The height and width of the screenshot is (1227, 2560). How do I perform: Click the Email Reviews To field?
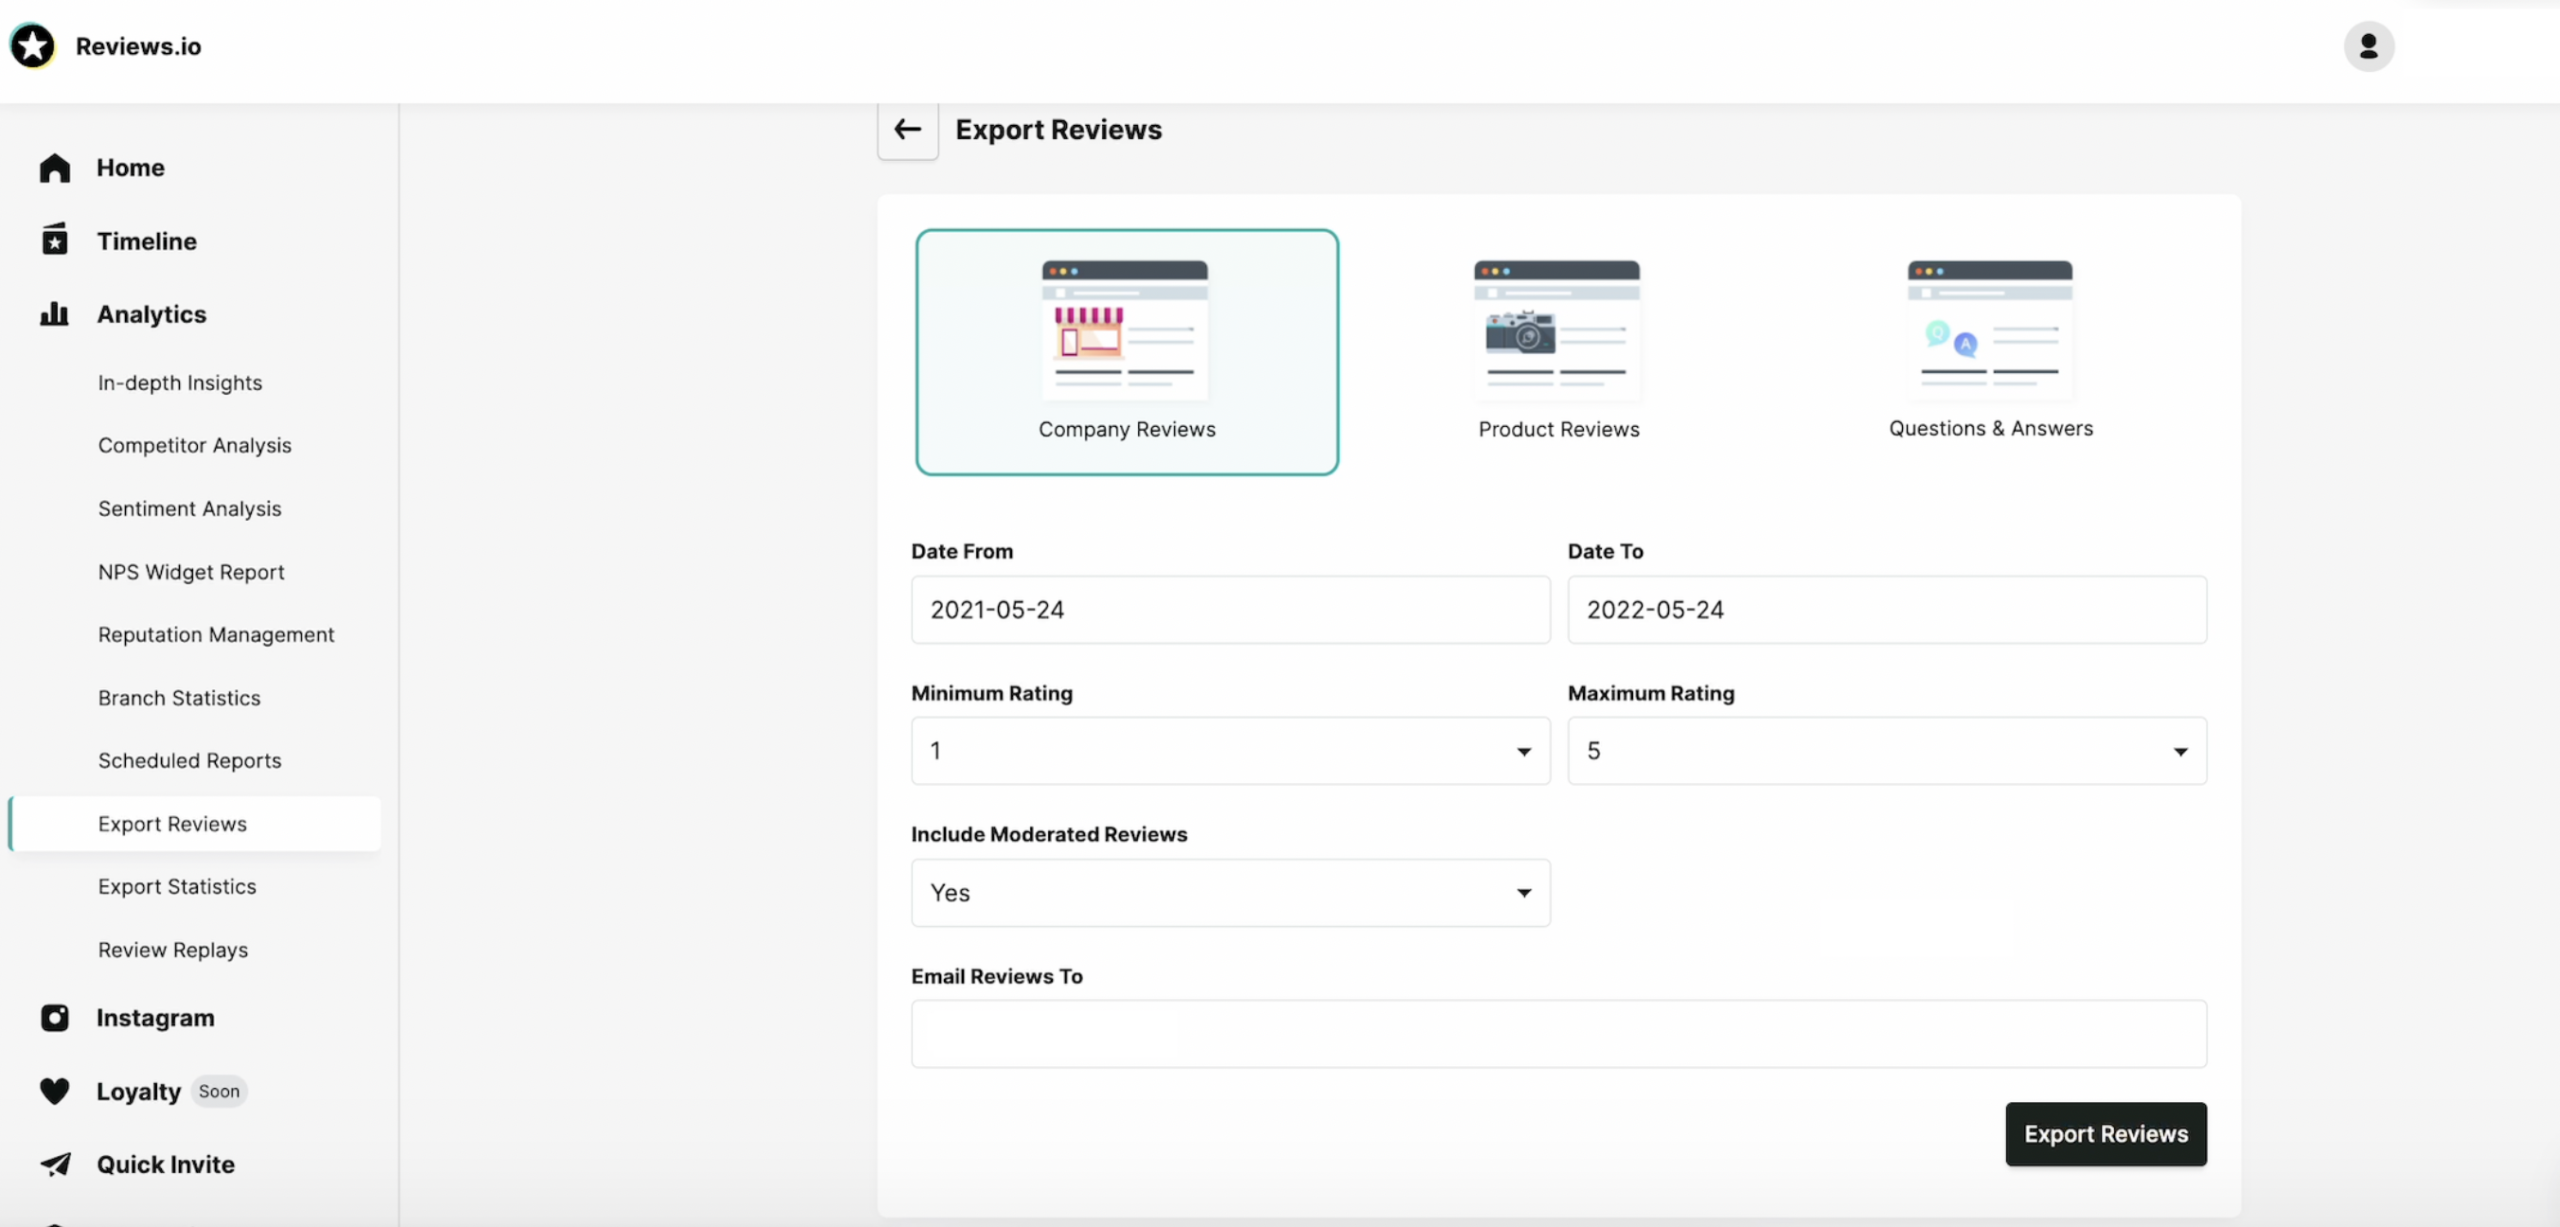tap(1558, 1034)
